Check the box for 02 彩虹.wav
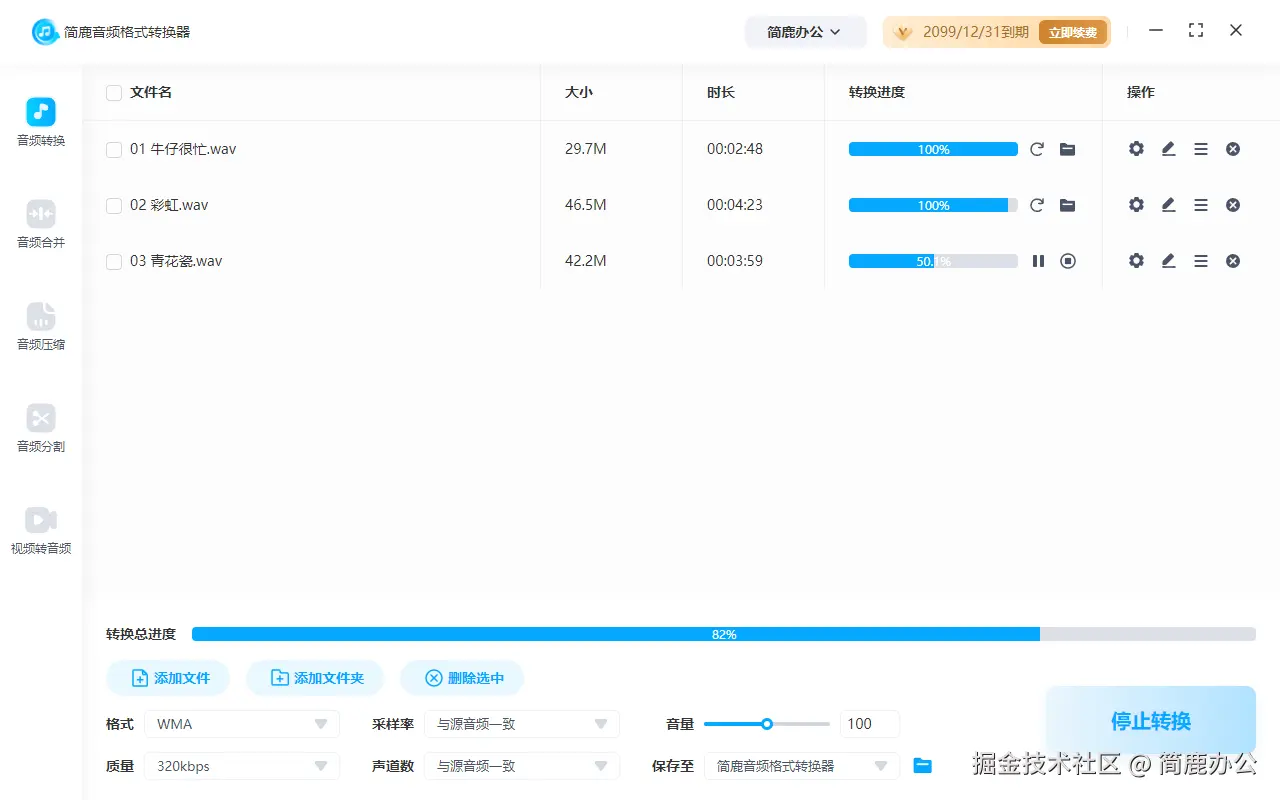The height and width of the screenshot is (800, 1280). 113,205
